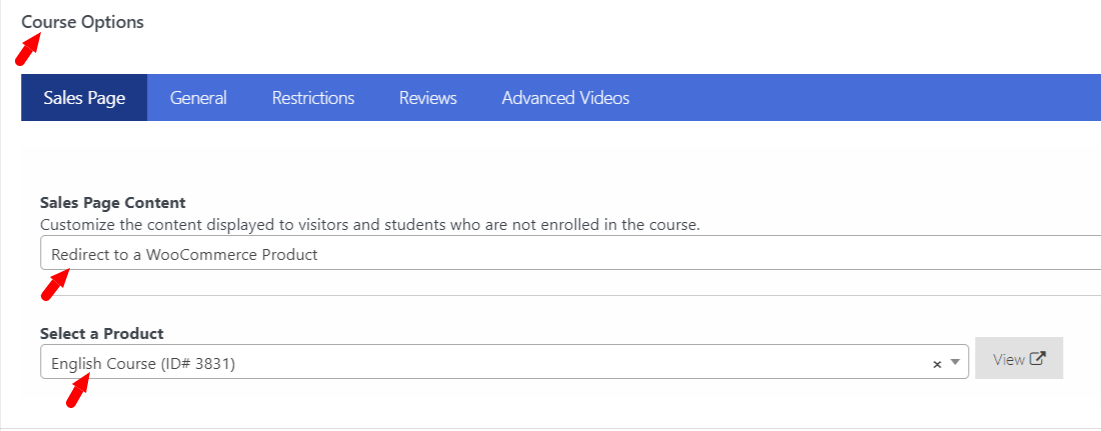Expand product list via the triangle arrow
This screenshot has width=1101, height=431.
[954, 362]
